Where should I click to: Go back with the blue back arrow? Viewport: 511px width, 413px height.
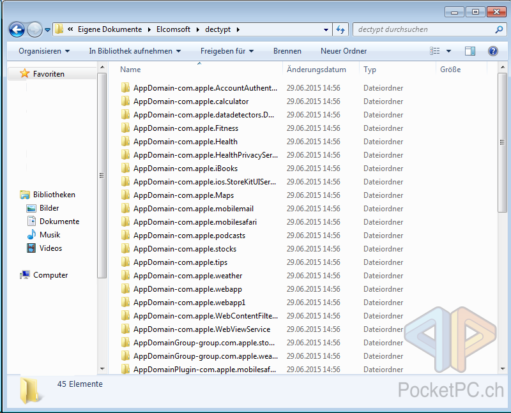17,30
